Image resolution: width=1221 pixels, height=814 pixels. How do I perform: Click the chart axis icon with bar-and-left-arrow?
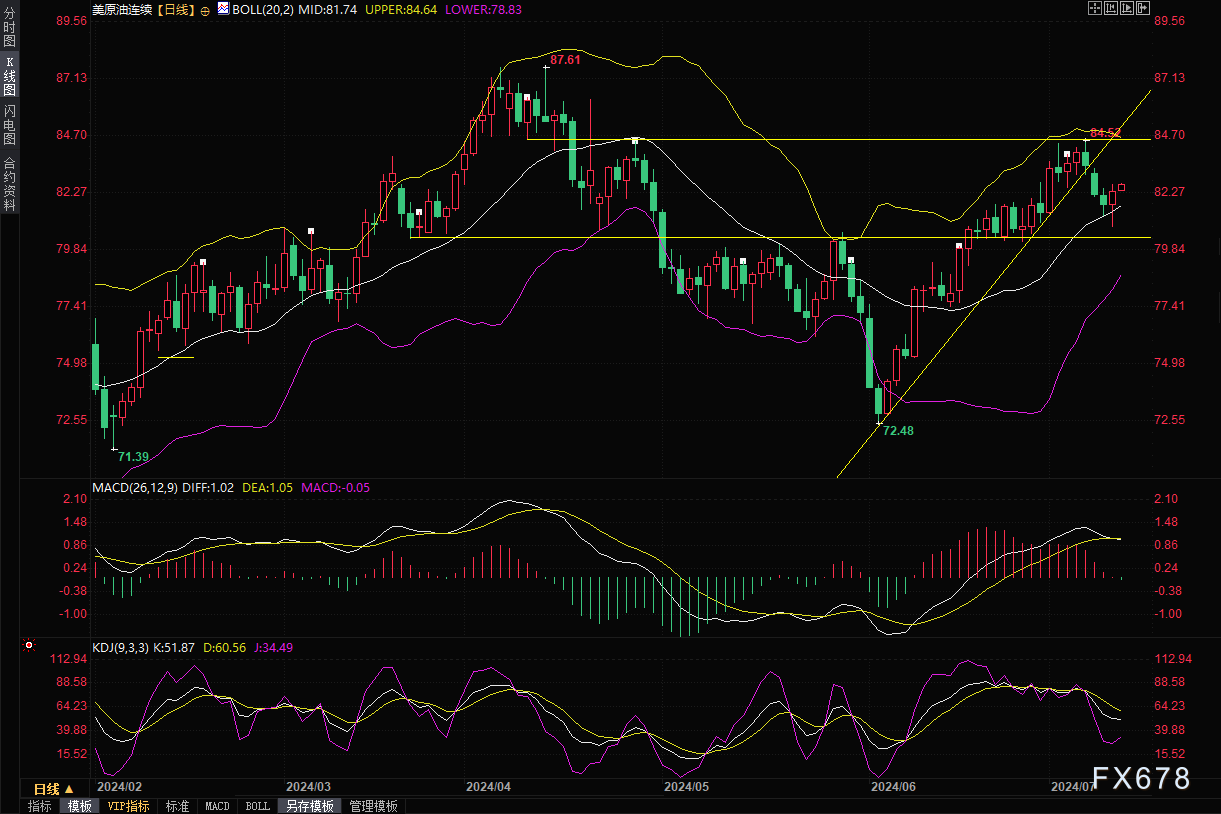[x=1109, y=9]
